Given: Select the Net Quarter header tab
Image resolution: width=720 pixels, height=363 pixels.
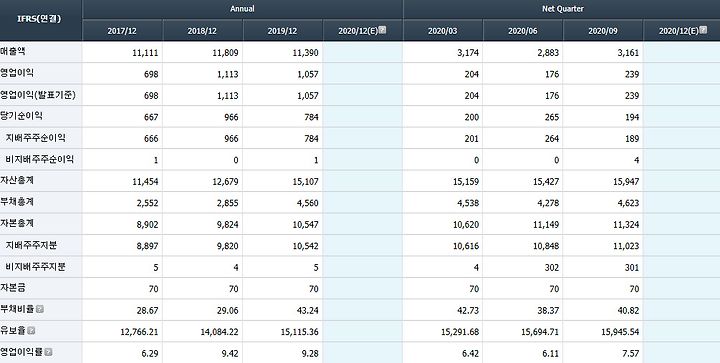Looking at the screenshot, I should (562, 9).
